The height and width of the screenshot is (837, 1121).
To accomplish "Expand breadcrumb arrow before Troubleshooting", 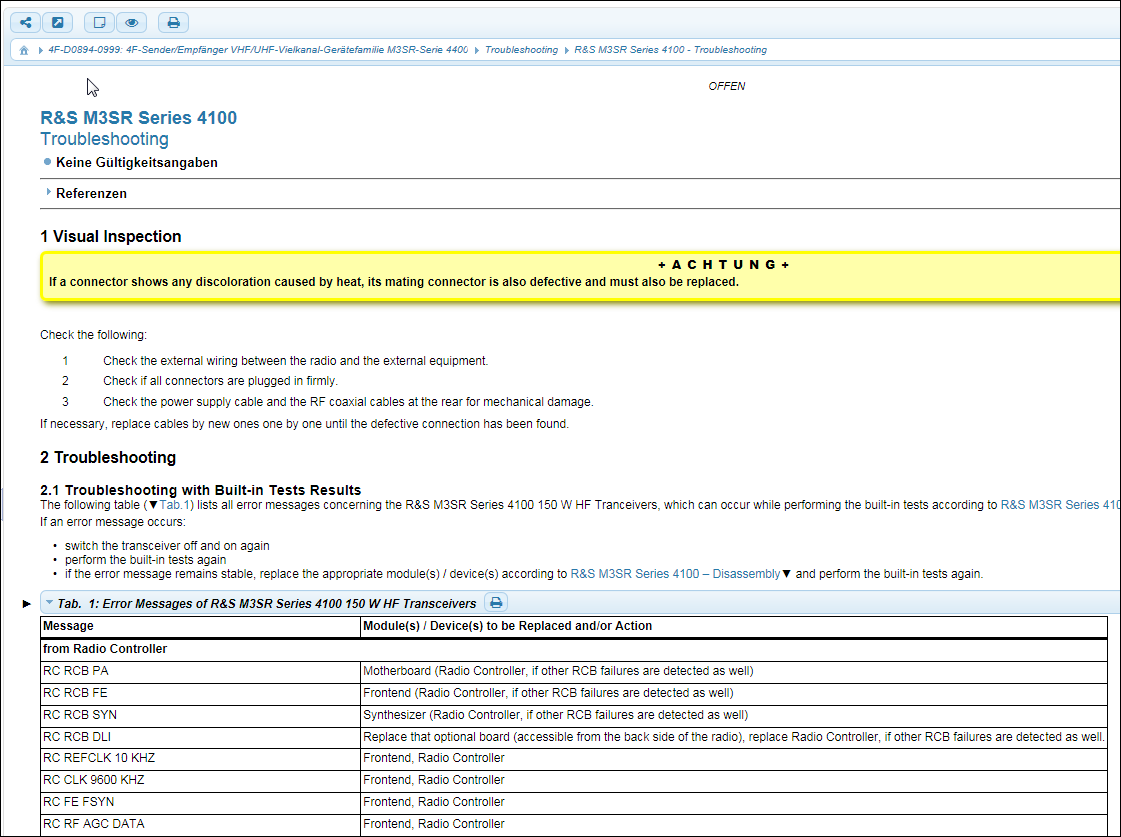I will pos(477,50).
